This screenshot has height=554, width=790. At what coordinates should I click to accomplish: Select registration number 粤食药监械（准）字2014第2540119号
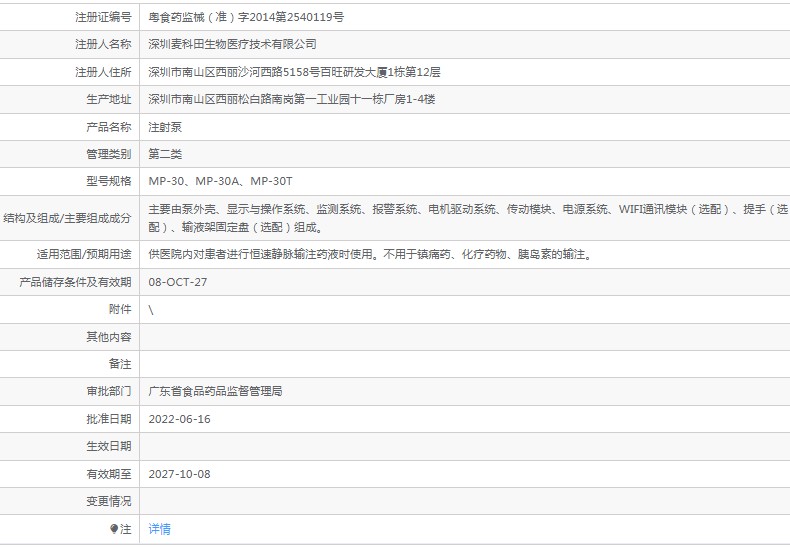pos(246,17)
